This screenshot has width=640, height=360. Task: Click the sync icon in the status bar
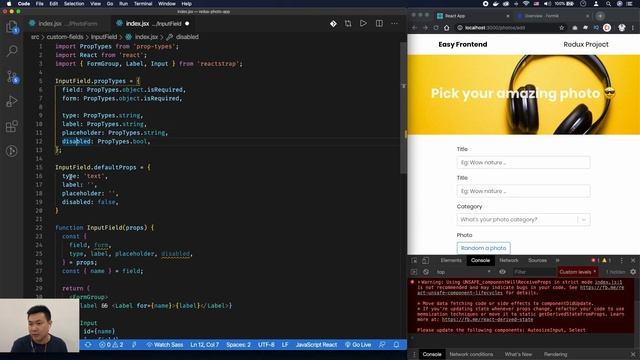coord(88,345)
